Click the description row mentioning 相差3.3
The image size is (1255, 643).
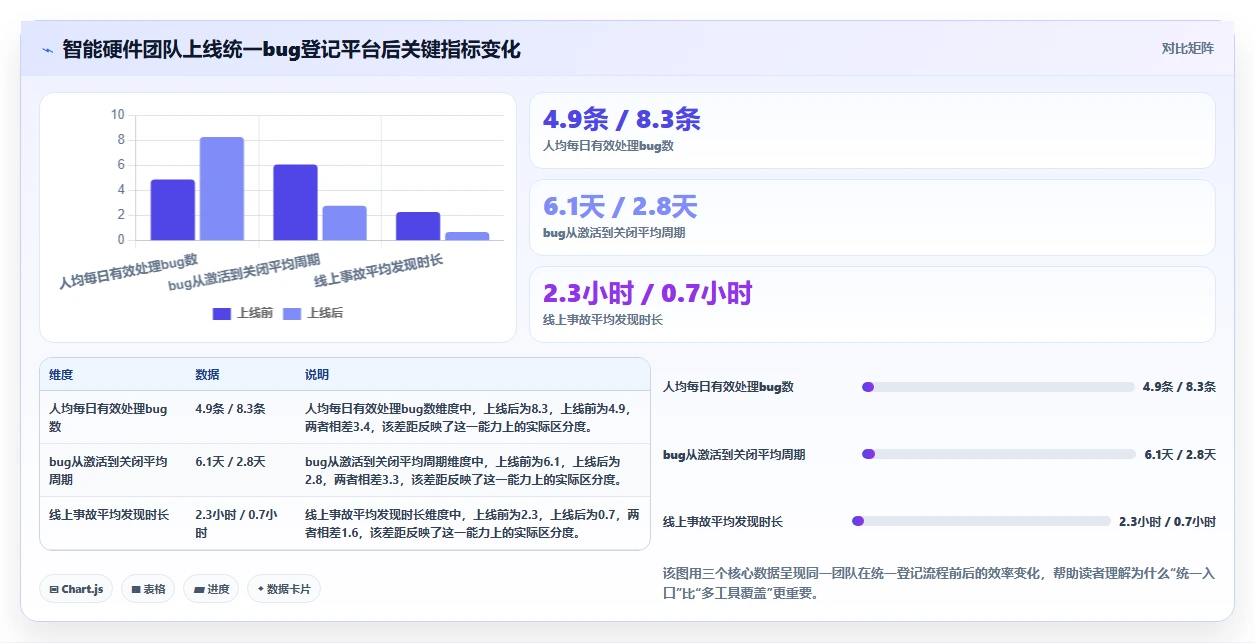coord(465,471)
